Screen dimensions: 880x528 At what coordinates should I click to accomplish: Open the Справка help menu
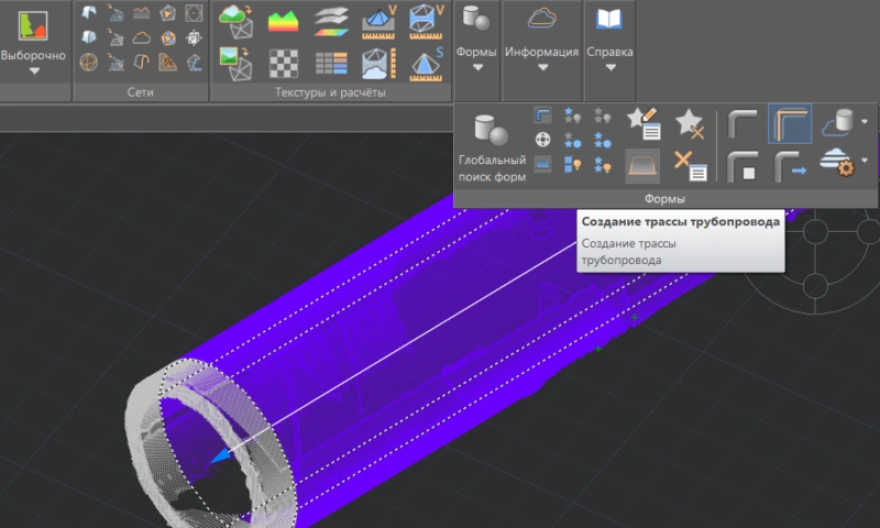[x=609, y=67]
